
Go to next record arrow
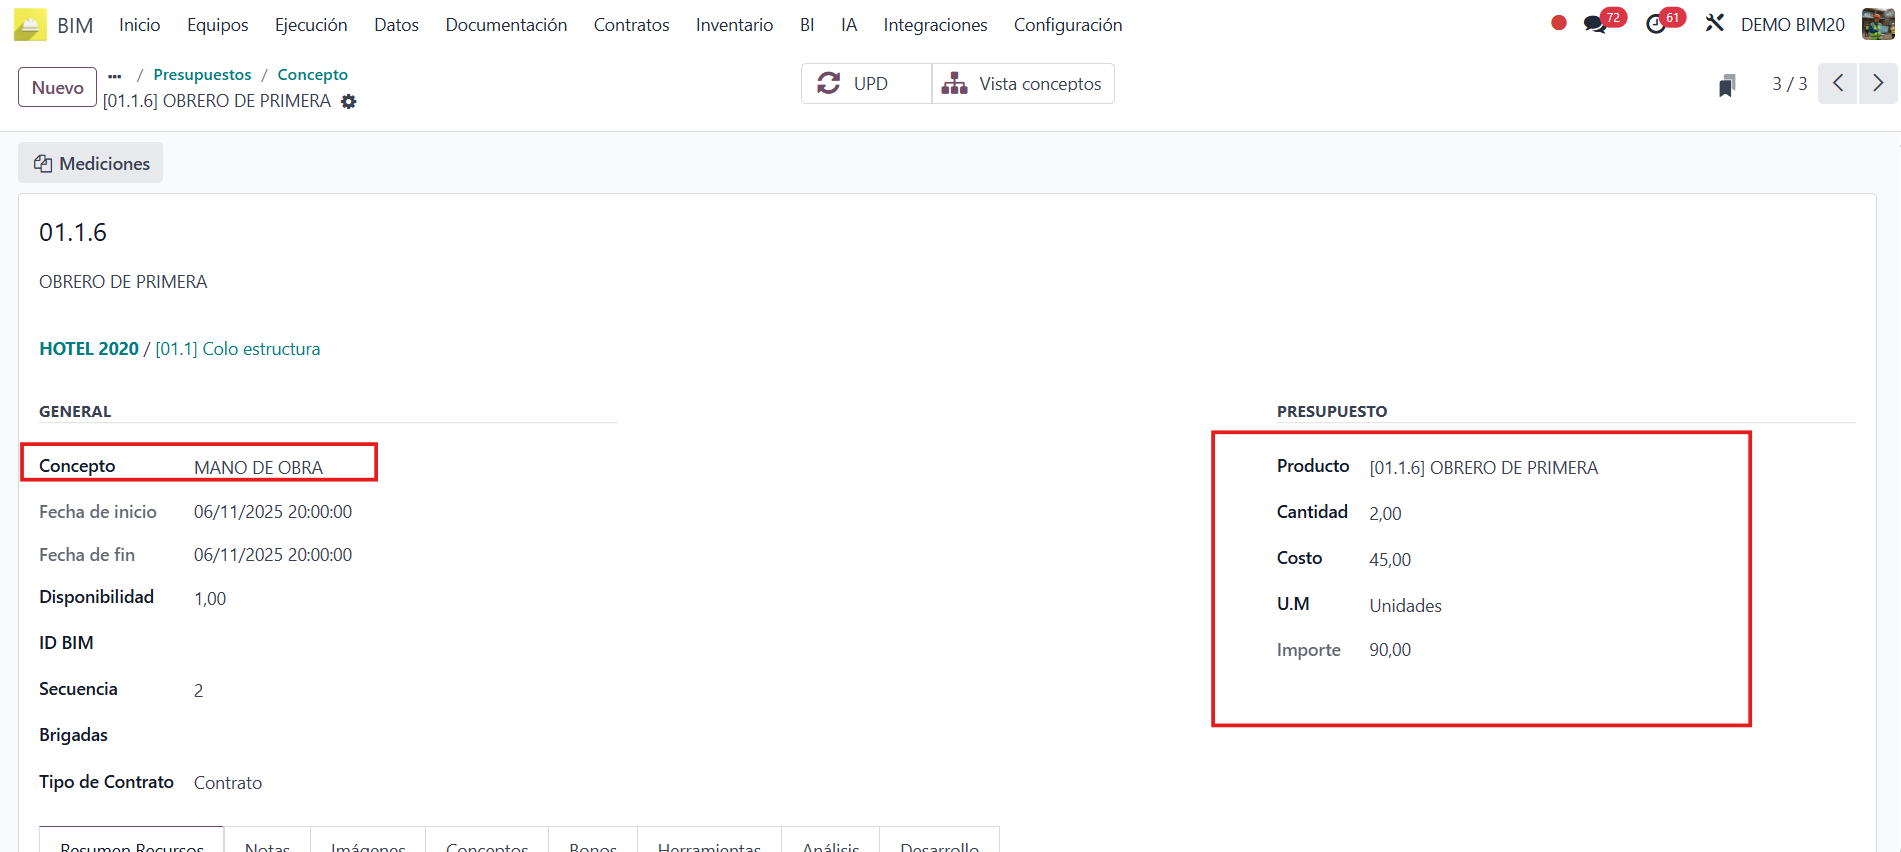tap(1878, 84)
